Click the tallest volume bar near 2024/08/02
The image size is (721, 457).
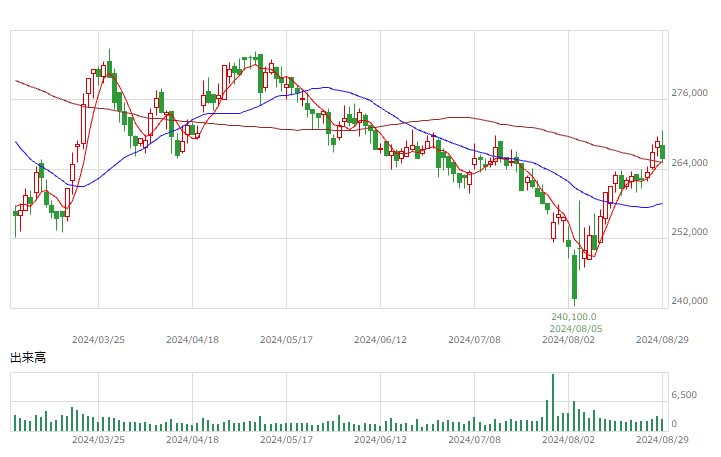[x=553, y=402]
